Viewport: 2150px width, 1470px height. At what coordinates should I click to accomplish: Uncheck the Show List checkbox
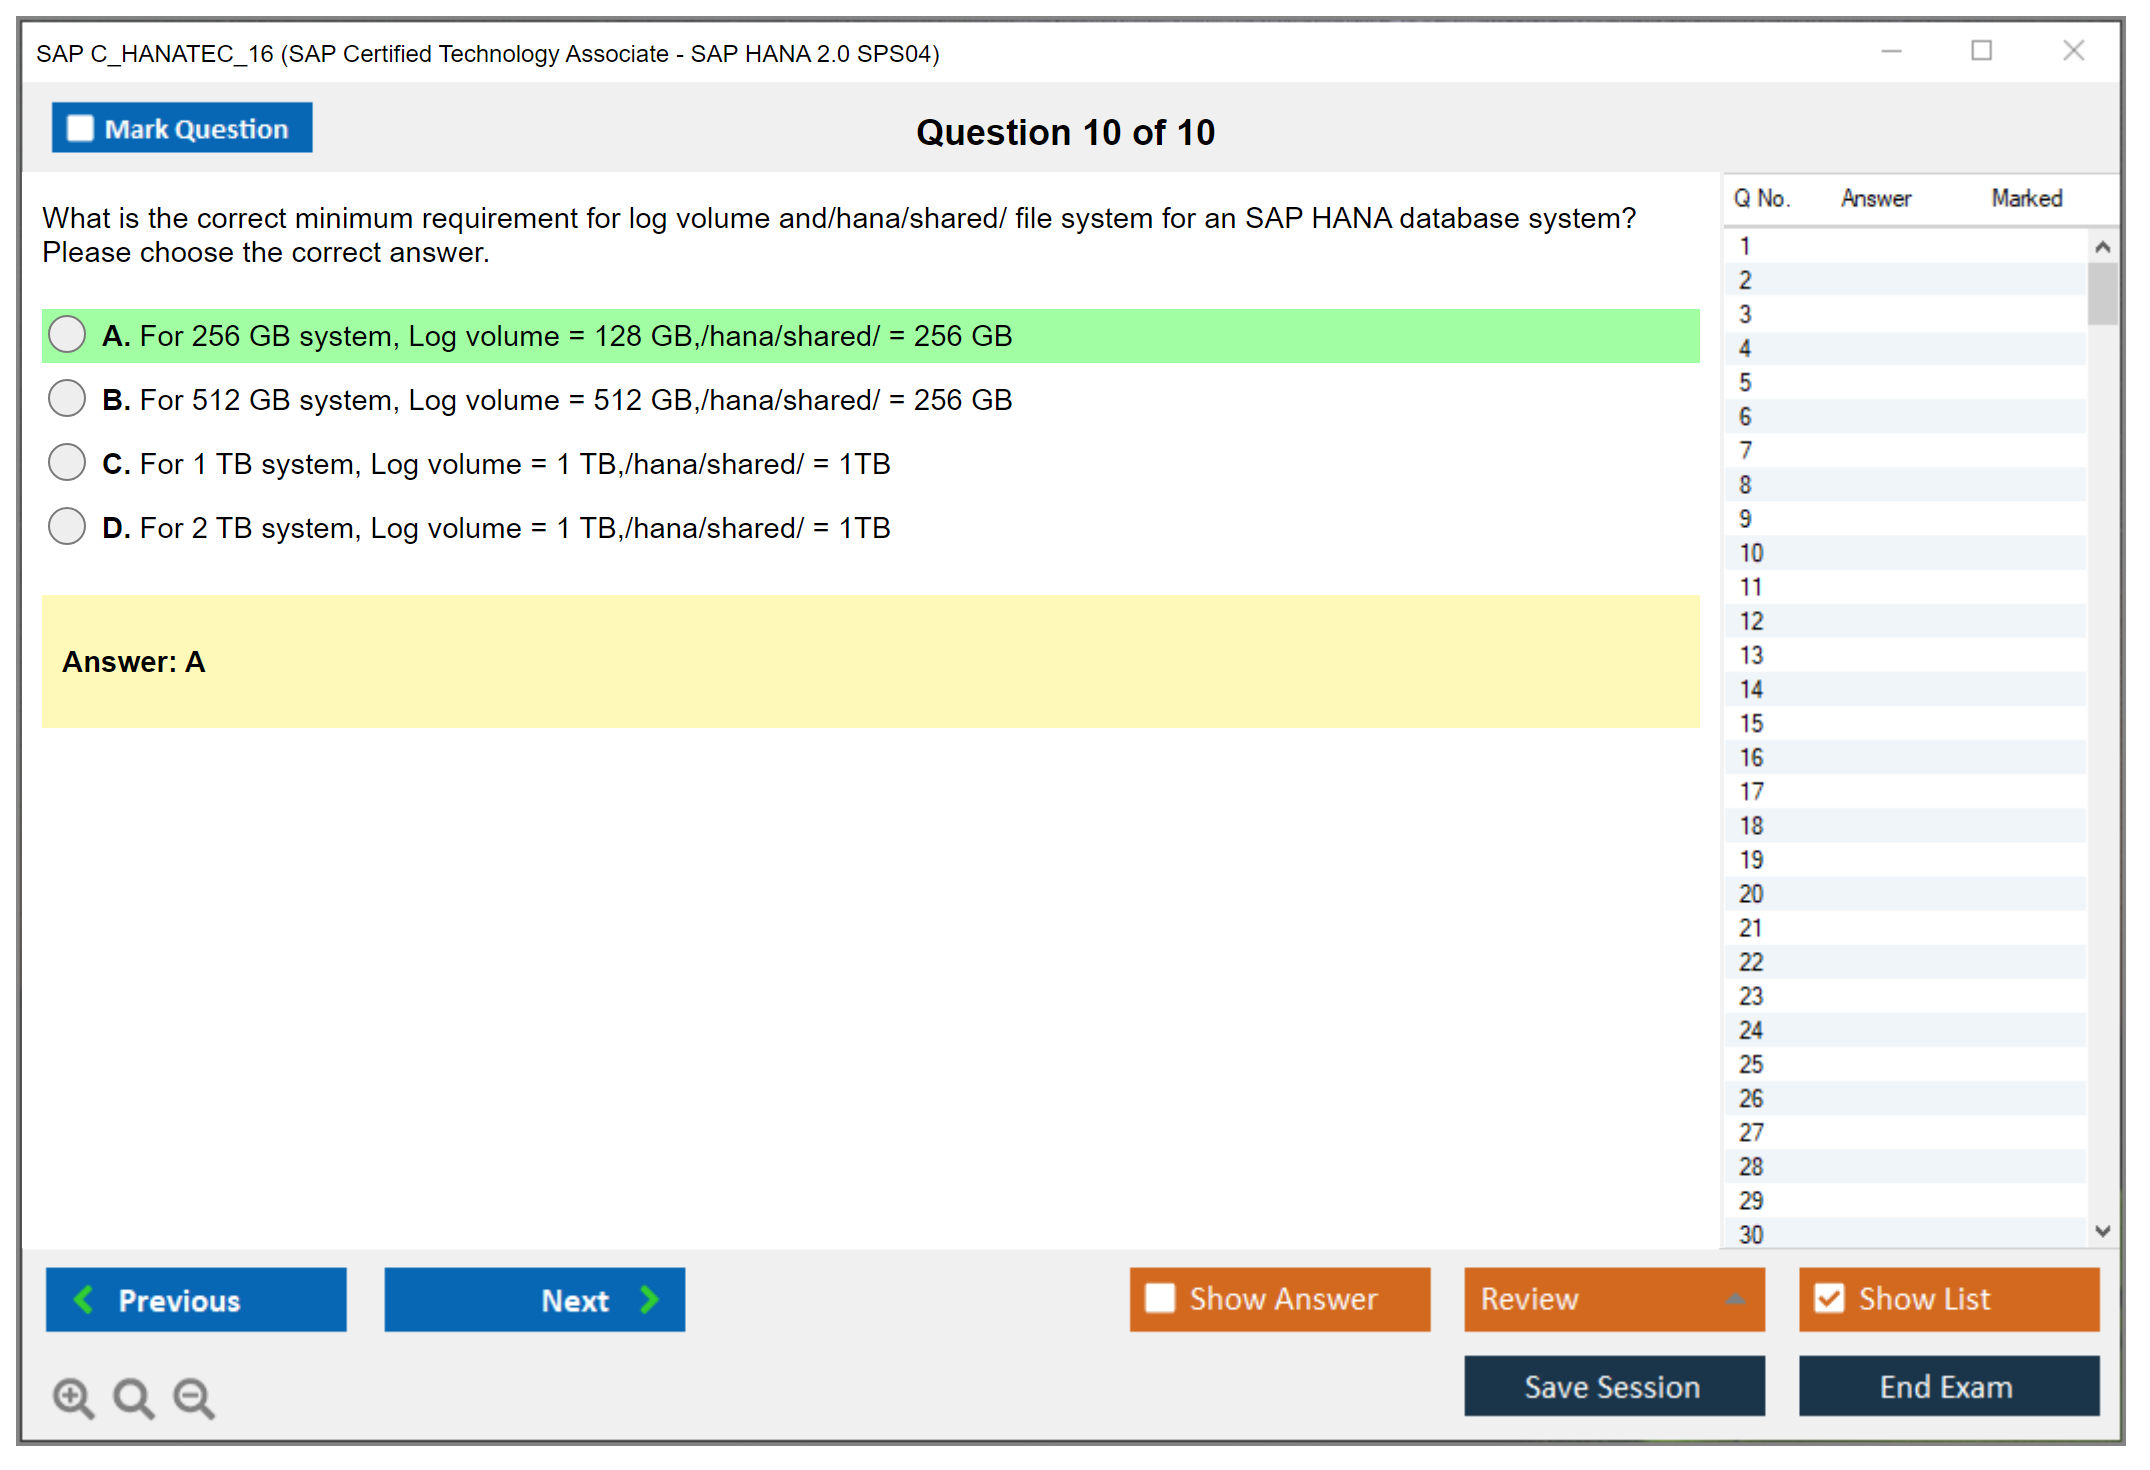1829,1298
